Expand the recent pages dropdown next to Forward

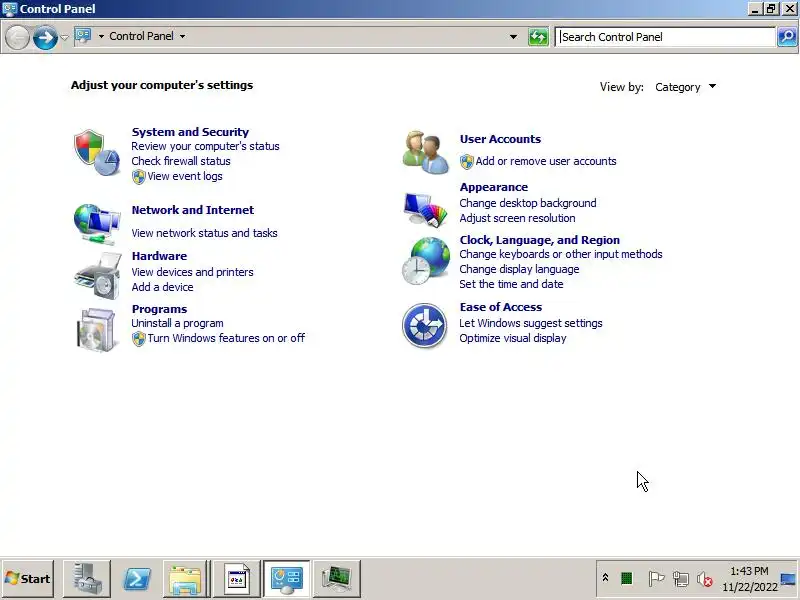(64, 37)
